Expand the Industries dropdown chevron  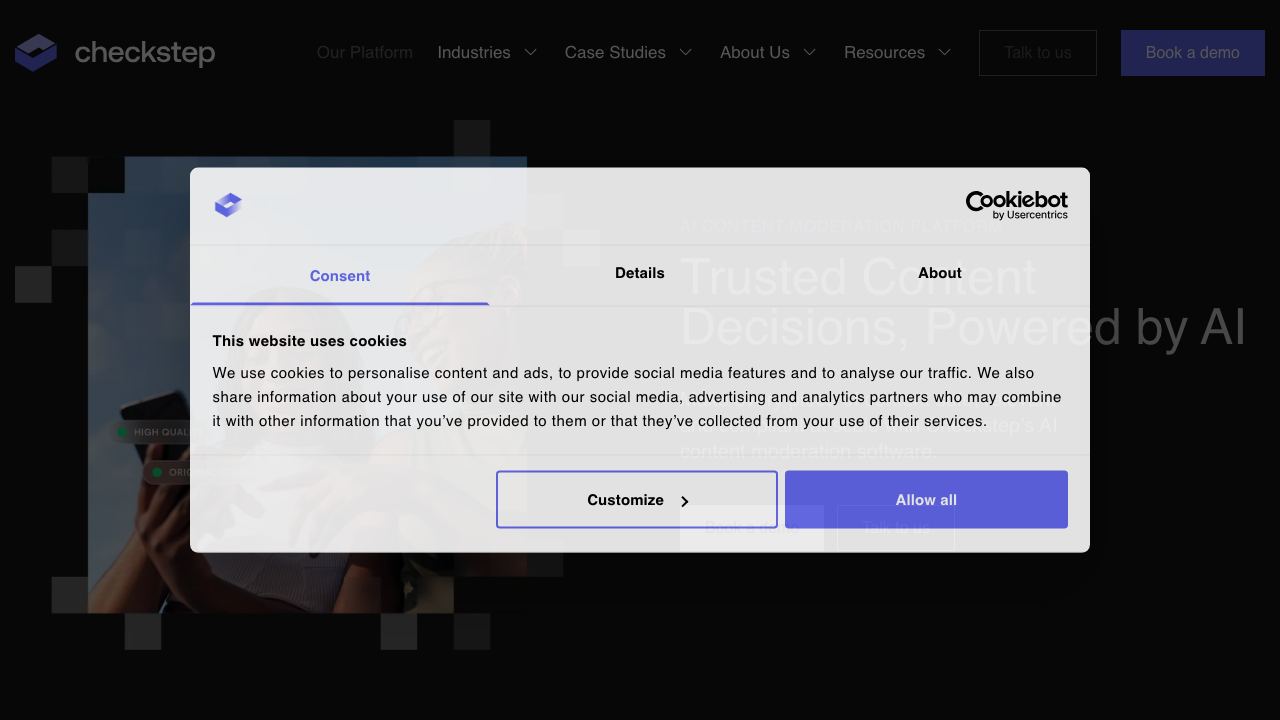tap(531, 52)
